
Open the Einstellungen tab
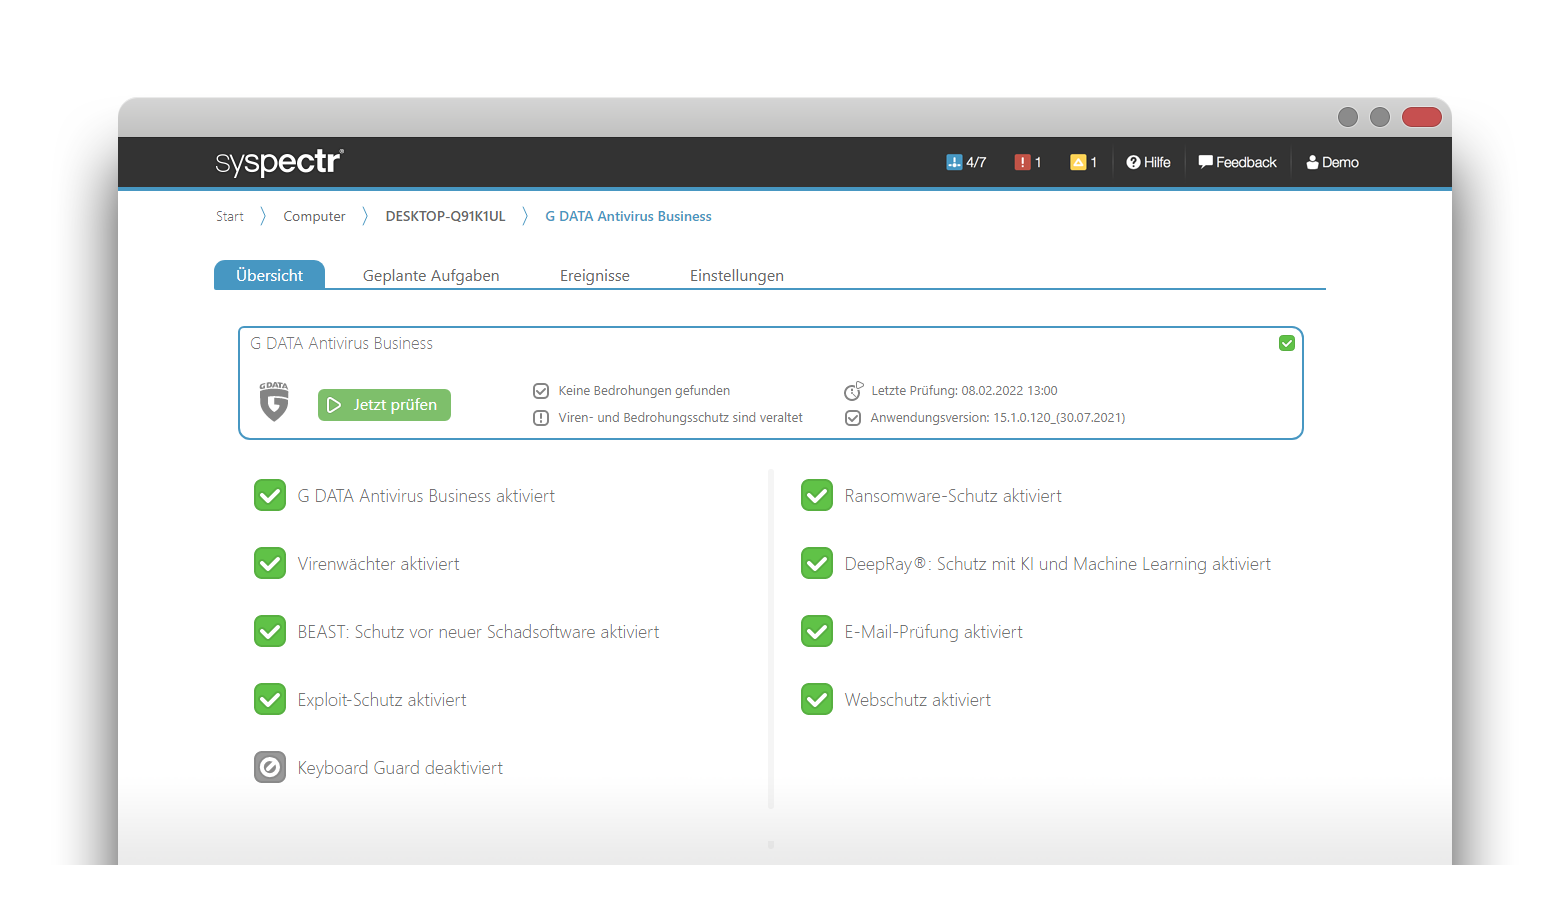tap(737, 275)
